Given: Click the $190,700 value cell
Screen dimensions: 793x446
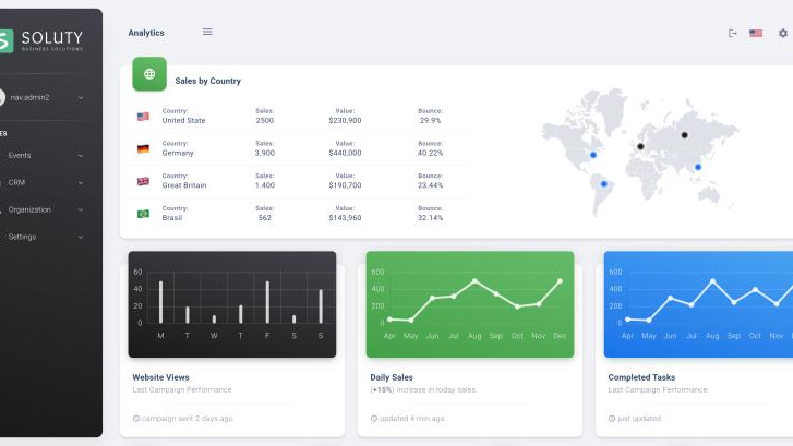Looking at the screenshot, I should point(345,185).
